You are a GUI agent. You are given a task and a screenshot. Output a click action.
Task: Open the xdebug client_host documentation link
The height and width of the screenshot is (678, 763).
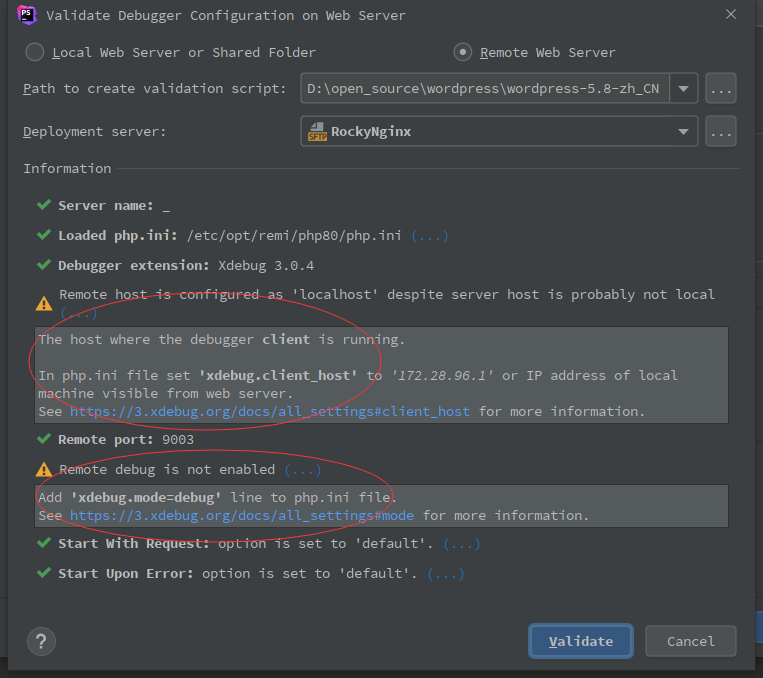pyautogui.click(x=272, y=411)
